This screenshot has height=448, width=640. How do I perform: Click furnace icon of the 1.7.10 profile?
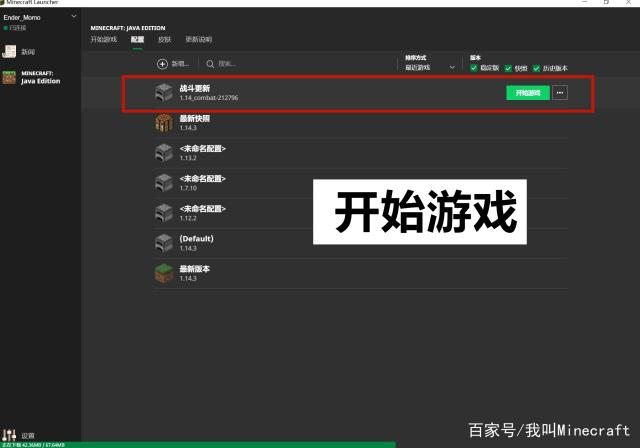[164, 183]
